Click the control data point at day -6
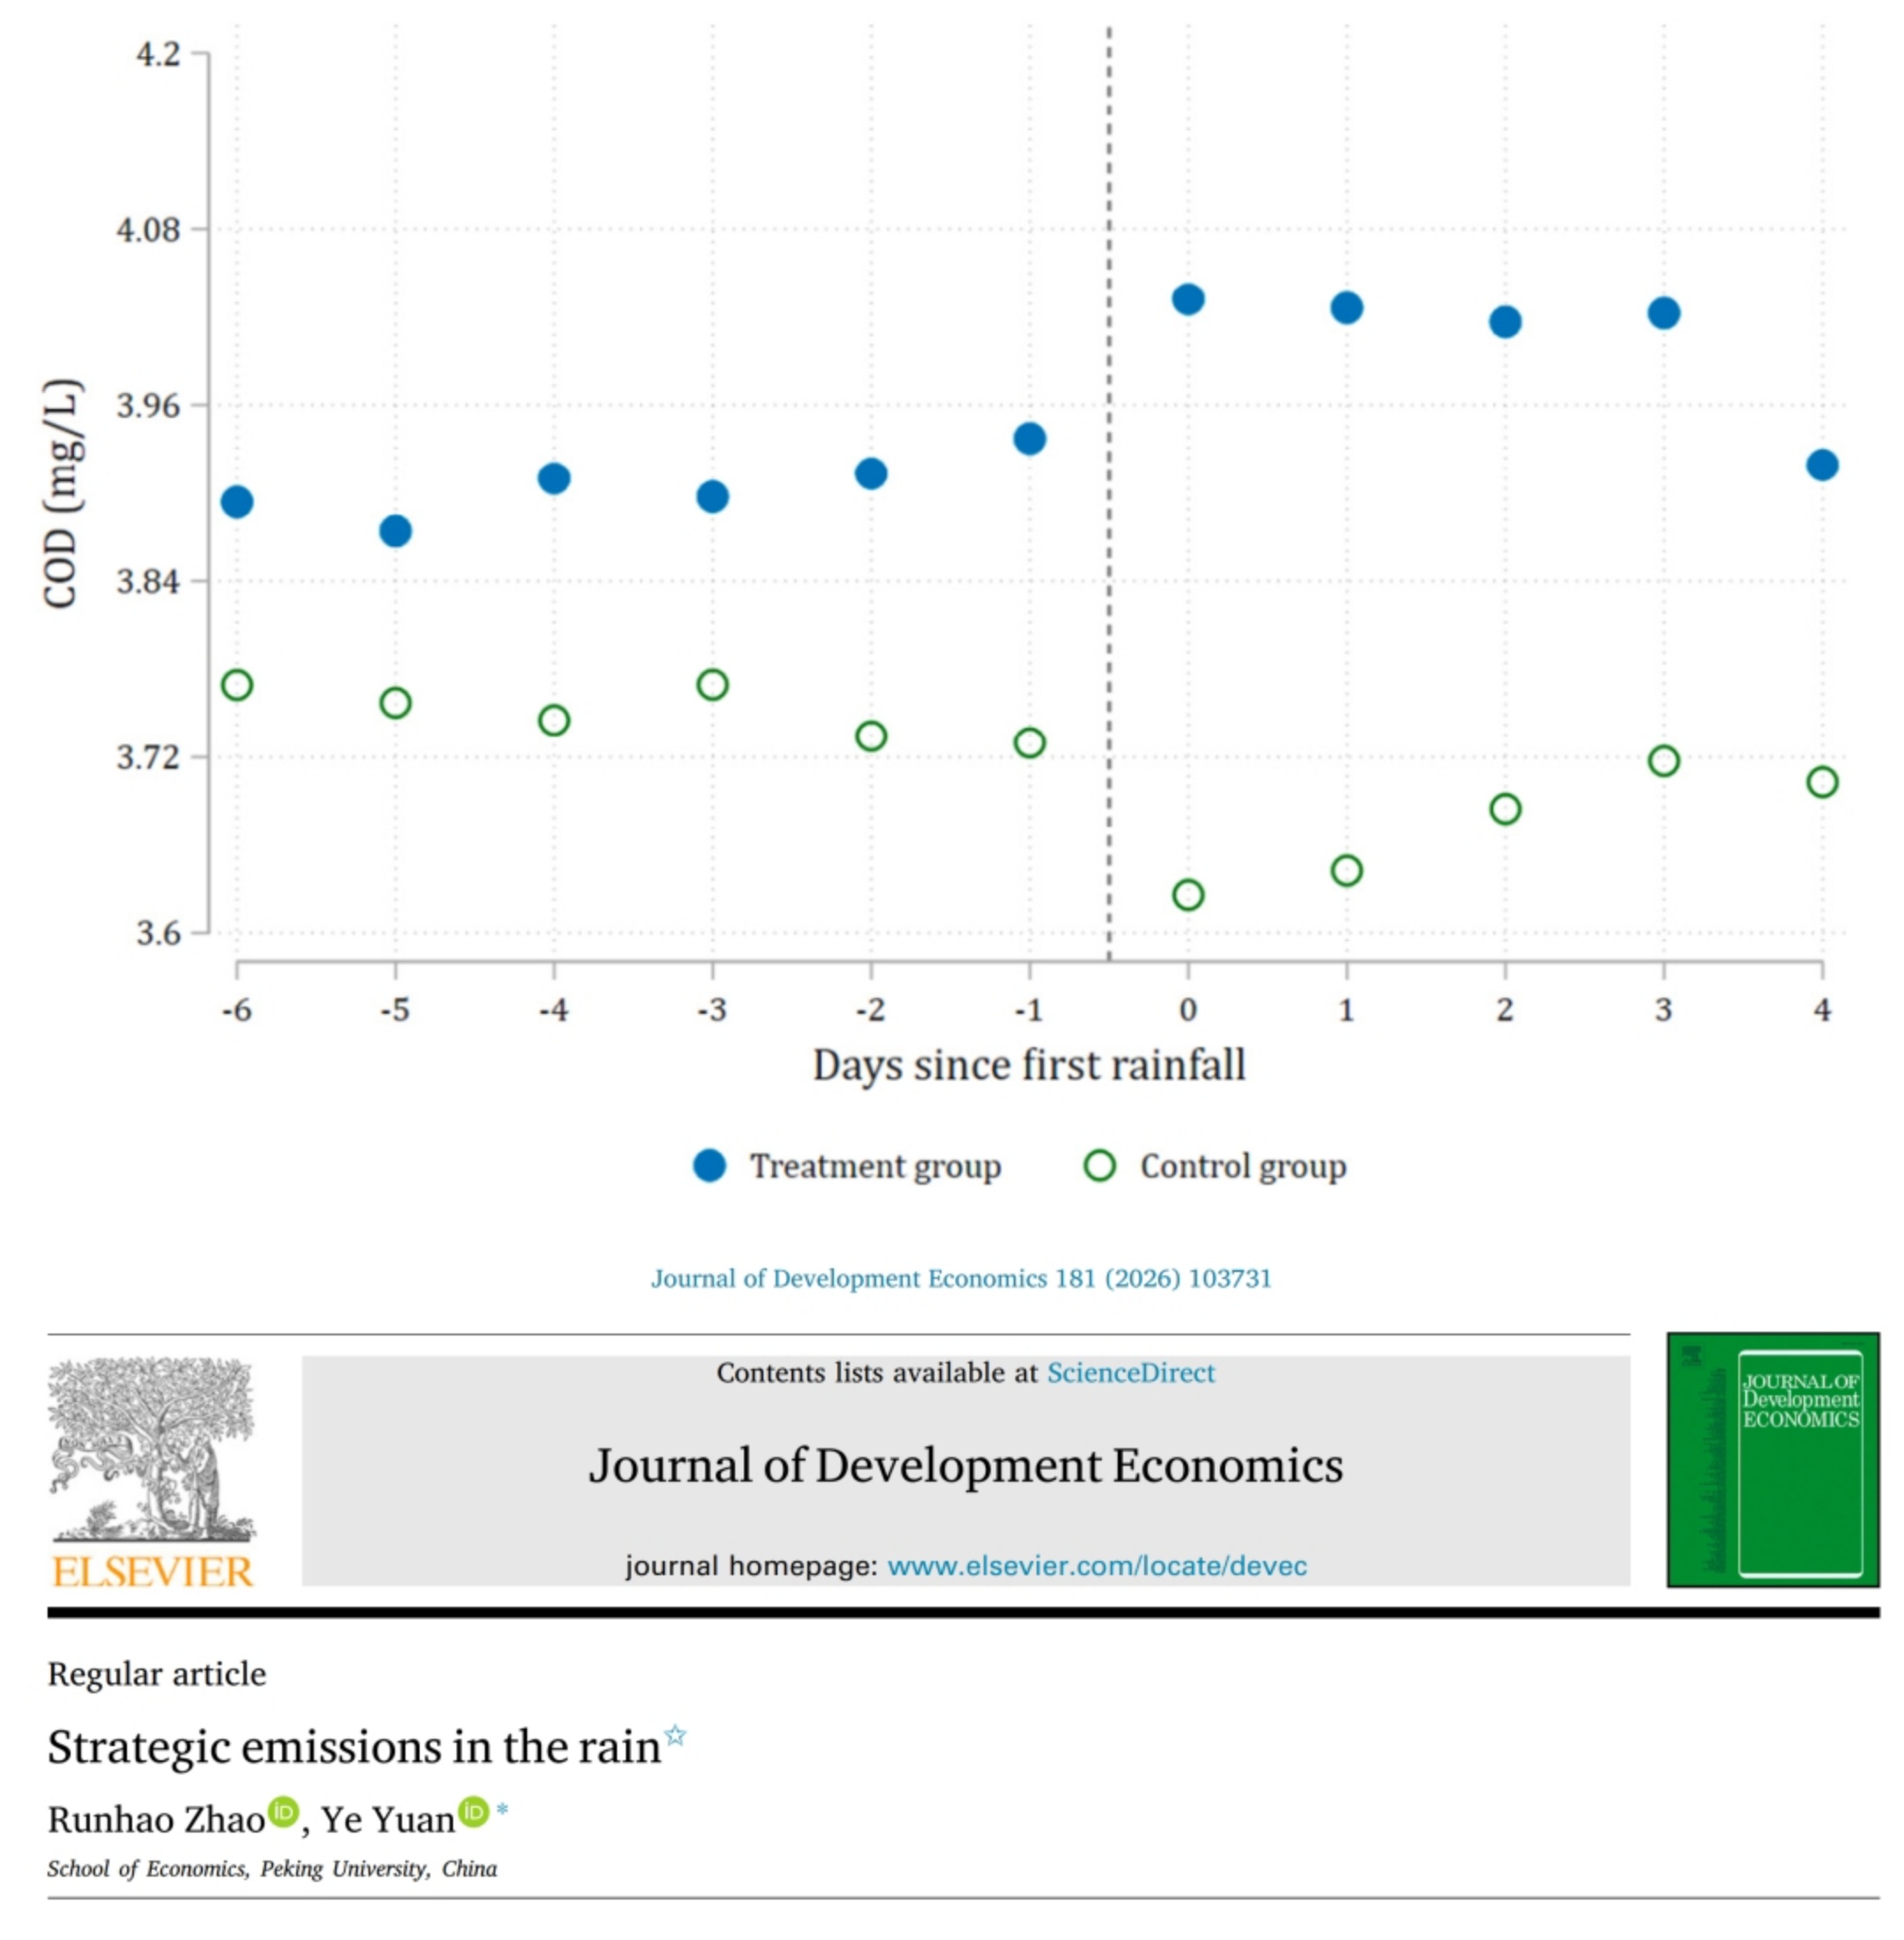1904x1940 pixels. (237, 685)
